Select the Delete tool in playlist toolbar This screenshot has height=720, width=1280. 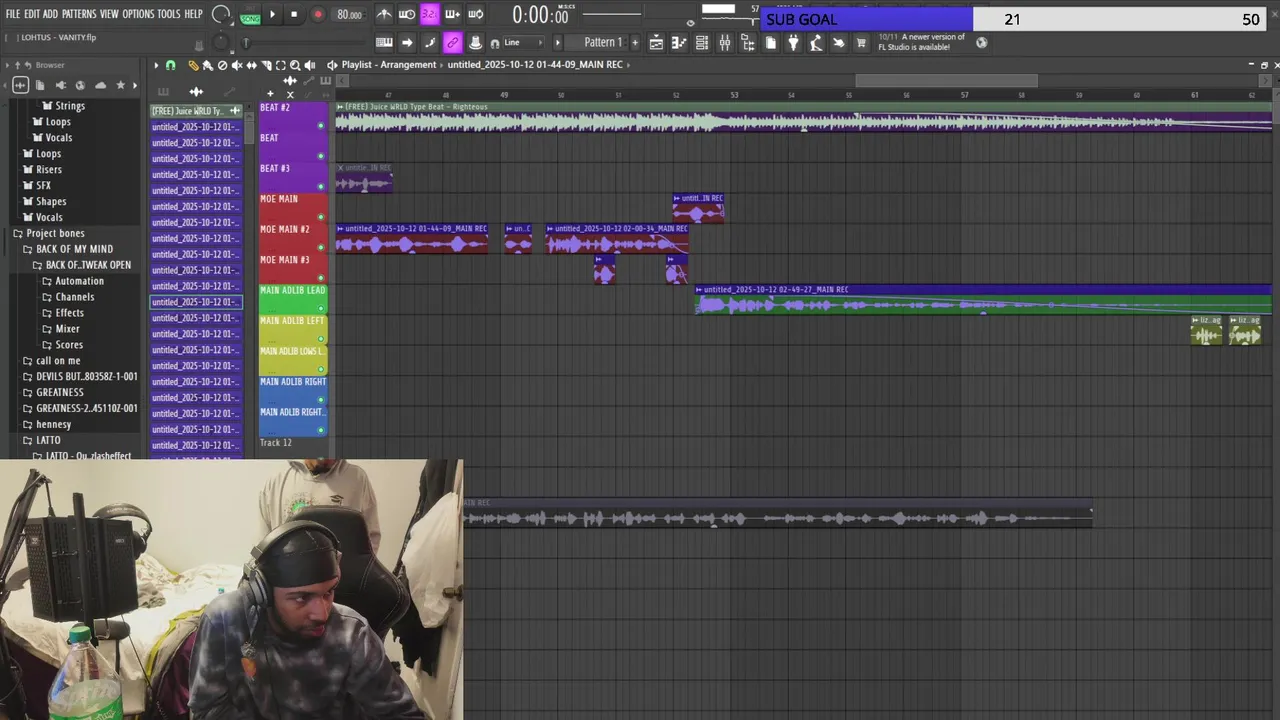coord(222,65)
